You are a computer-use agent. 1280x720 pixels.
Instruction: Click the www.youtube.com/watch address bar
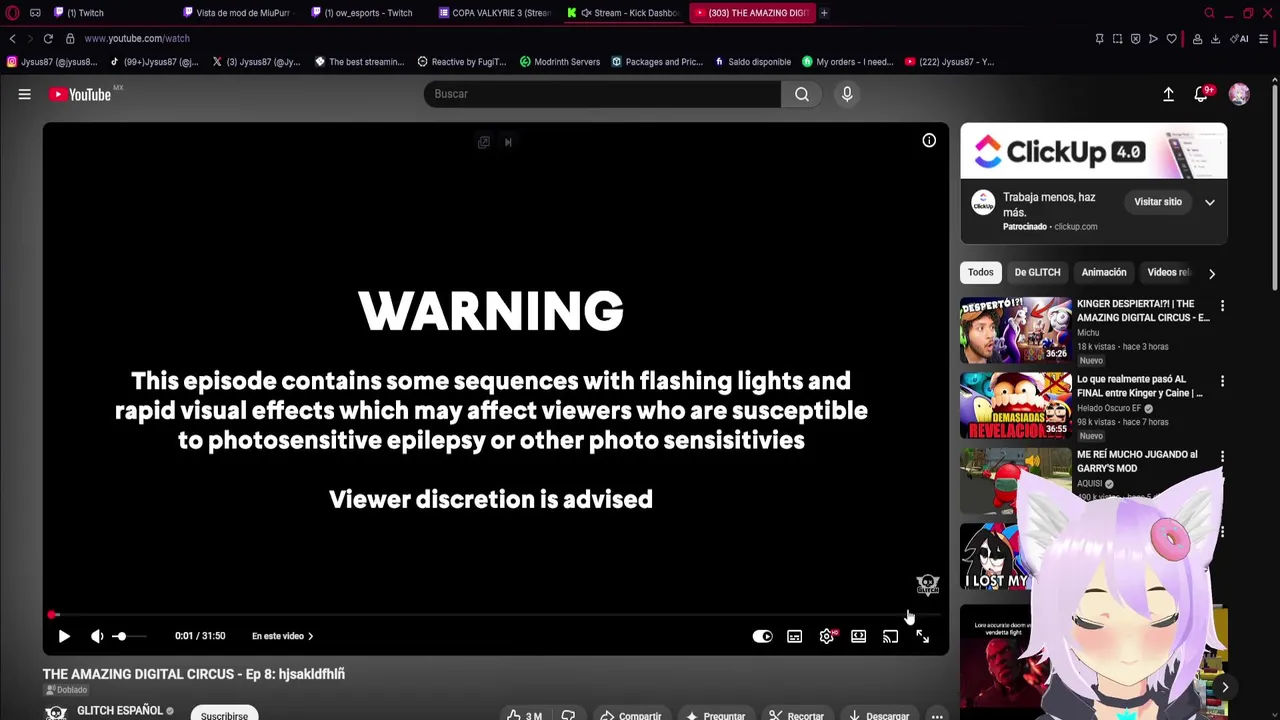tap(137, 38)
